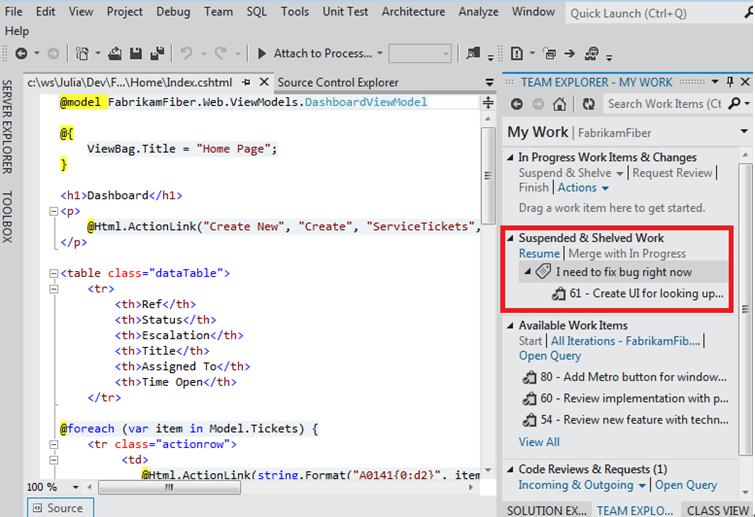The width and height of the screenshot is (755, 517).
Task: Click the green Start debugging arrow
Action: coord(262,53)
